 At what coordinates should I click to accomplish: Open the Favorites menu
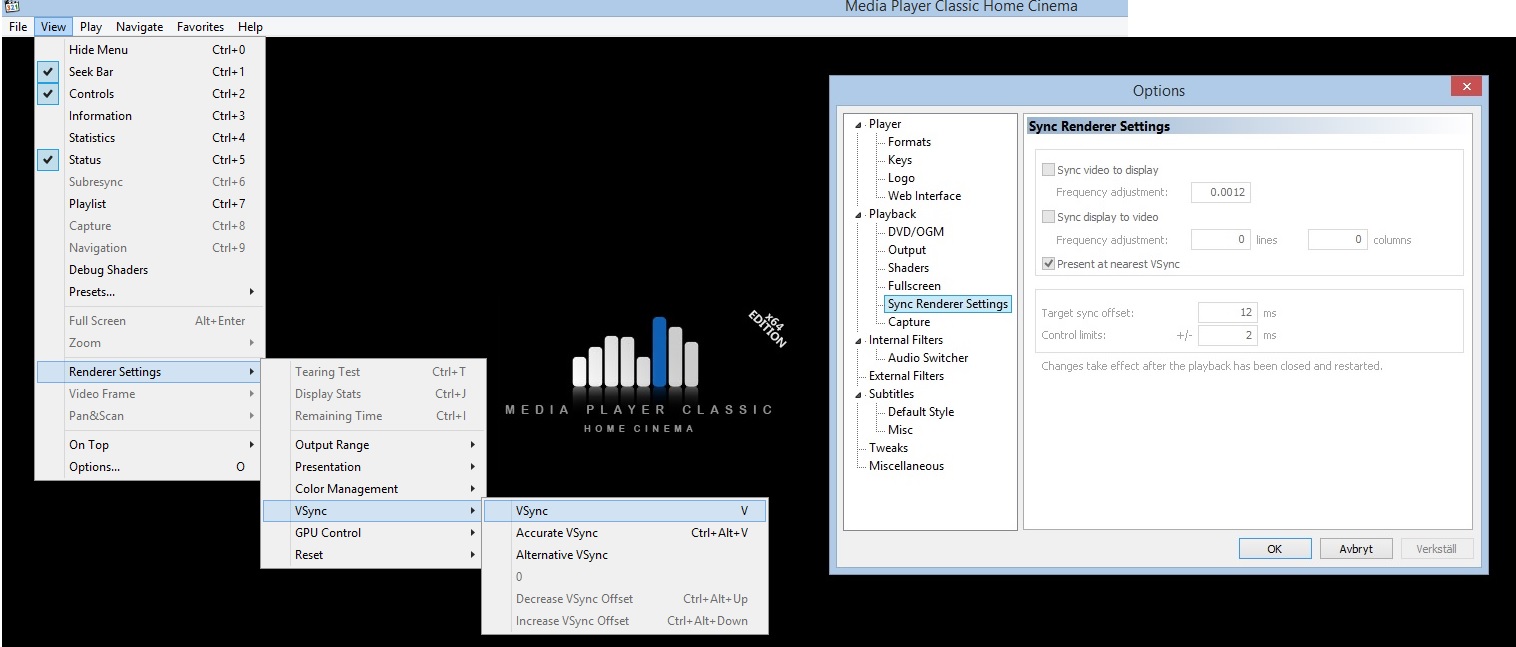[x=200, y=27]
